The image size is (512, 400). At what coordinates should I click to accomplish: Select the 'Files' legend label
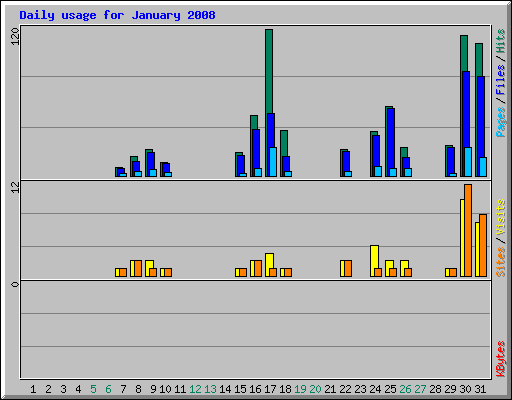pyautogui.click(x=500, y=80)
